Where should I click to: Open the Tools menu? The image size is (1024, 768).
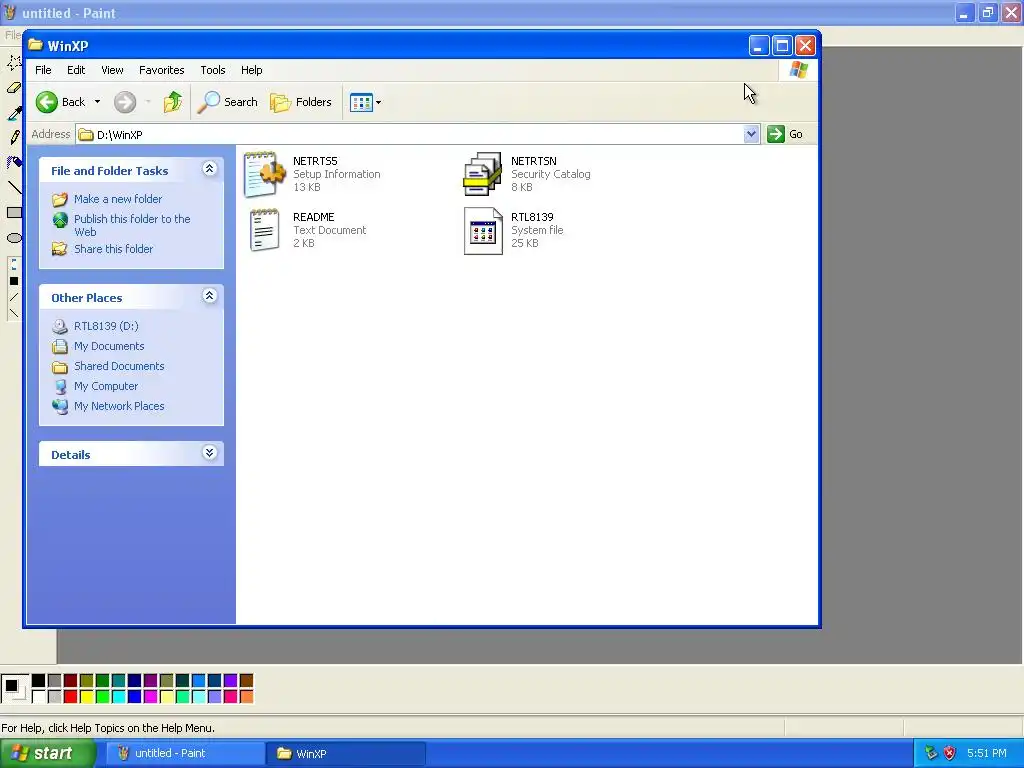[x=213, y=70]
